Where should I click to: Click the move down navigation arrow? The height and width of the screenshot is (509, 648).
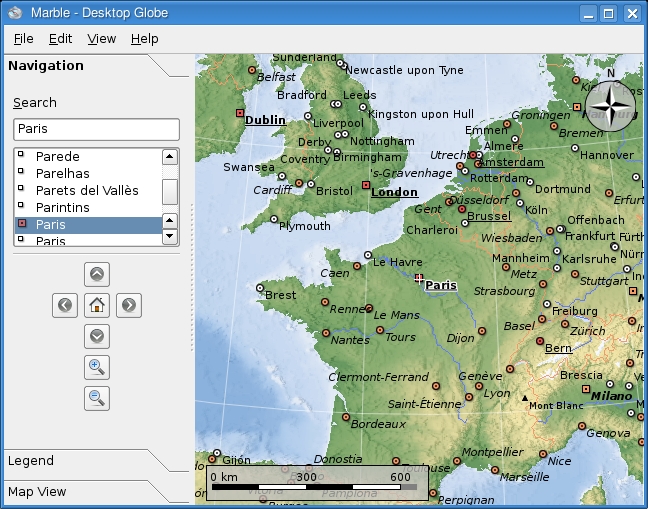pyautogui.click(x=97, y=336)
